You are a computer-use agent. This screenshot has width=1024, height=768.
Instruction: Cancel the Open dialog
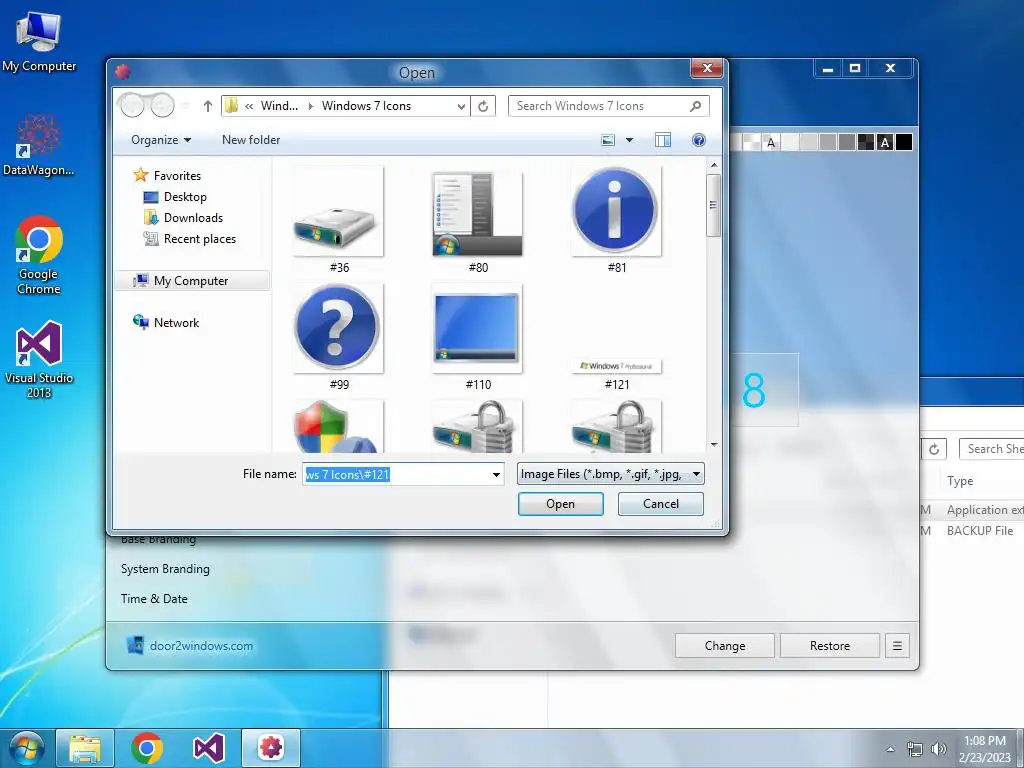coord(660,504)
